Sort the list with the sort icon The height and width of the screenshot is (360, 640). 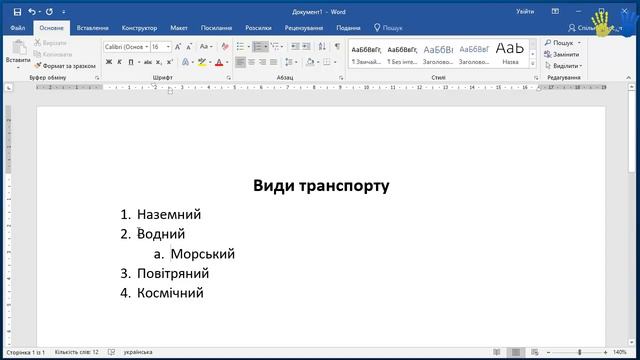322,47
